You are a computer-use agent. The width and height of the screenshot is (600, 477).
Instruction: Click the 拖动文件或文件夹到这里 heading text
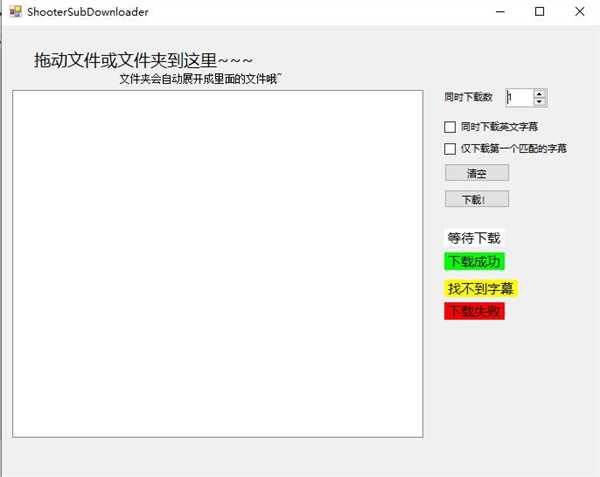(143, 60)
